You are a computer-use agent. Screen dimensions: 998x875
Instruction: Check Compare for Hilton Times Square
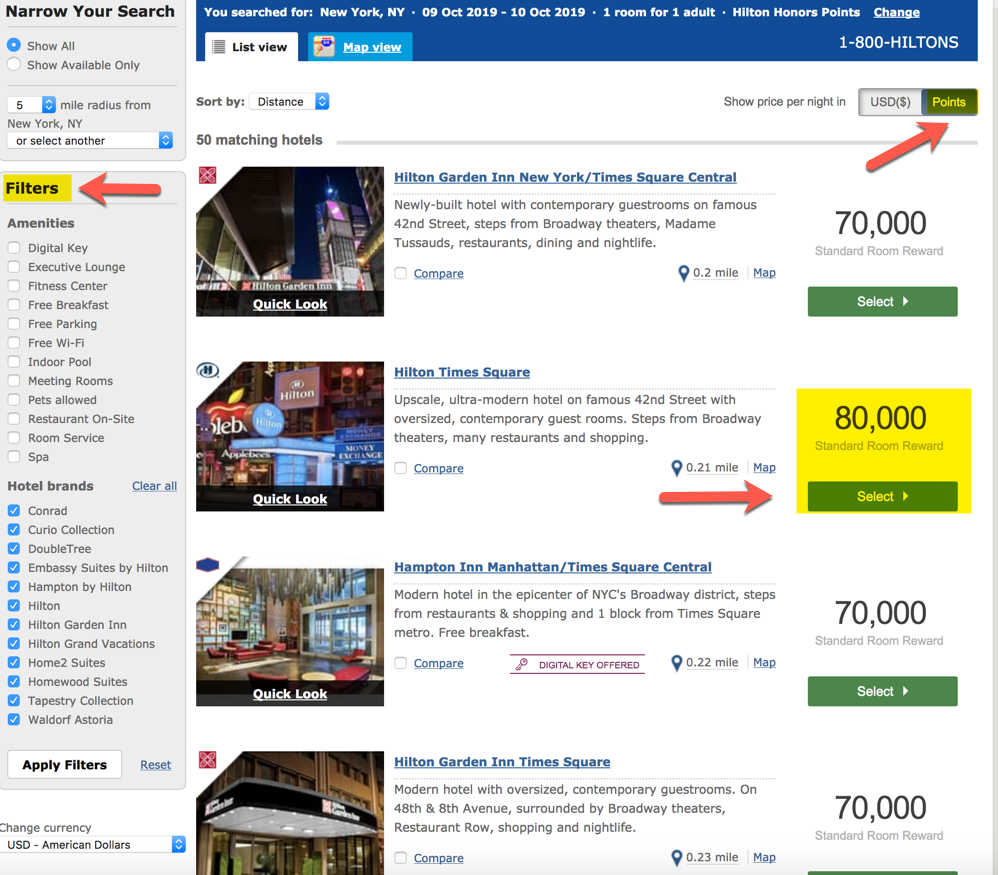coord(400,468)
